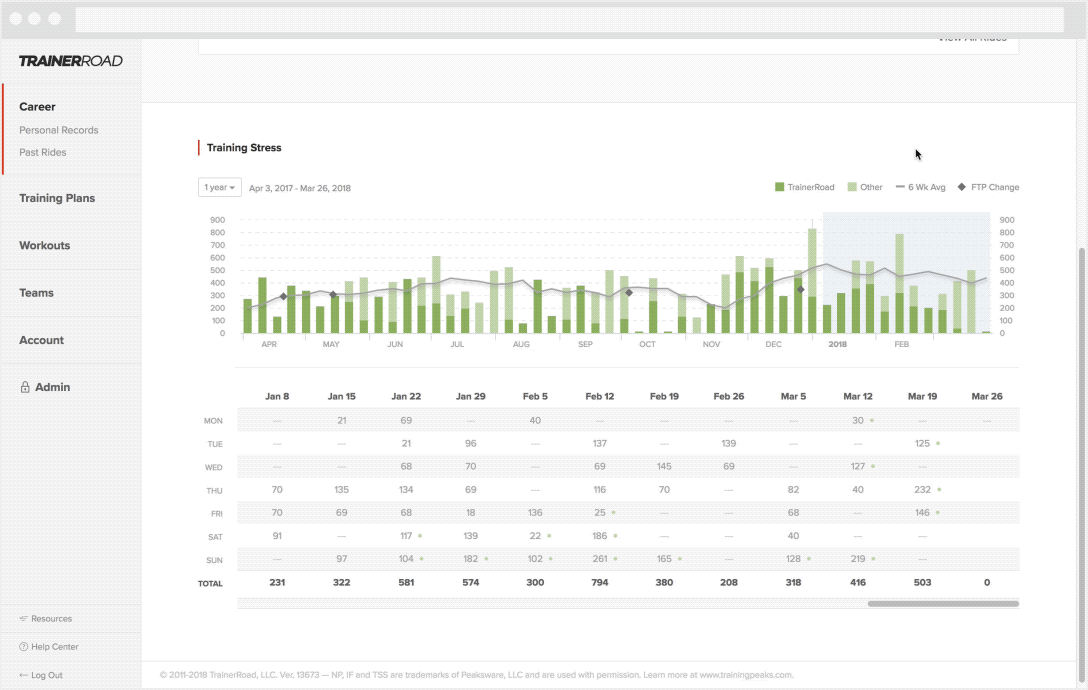Select the Feb 12 week column header

pos(600,396)
